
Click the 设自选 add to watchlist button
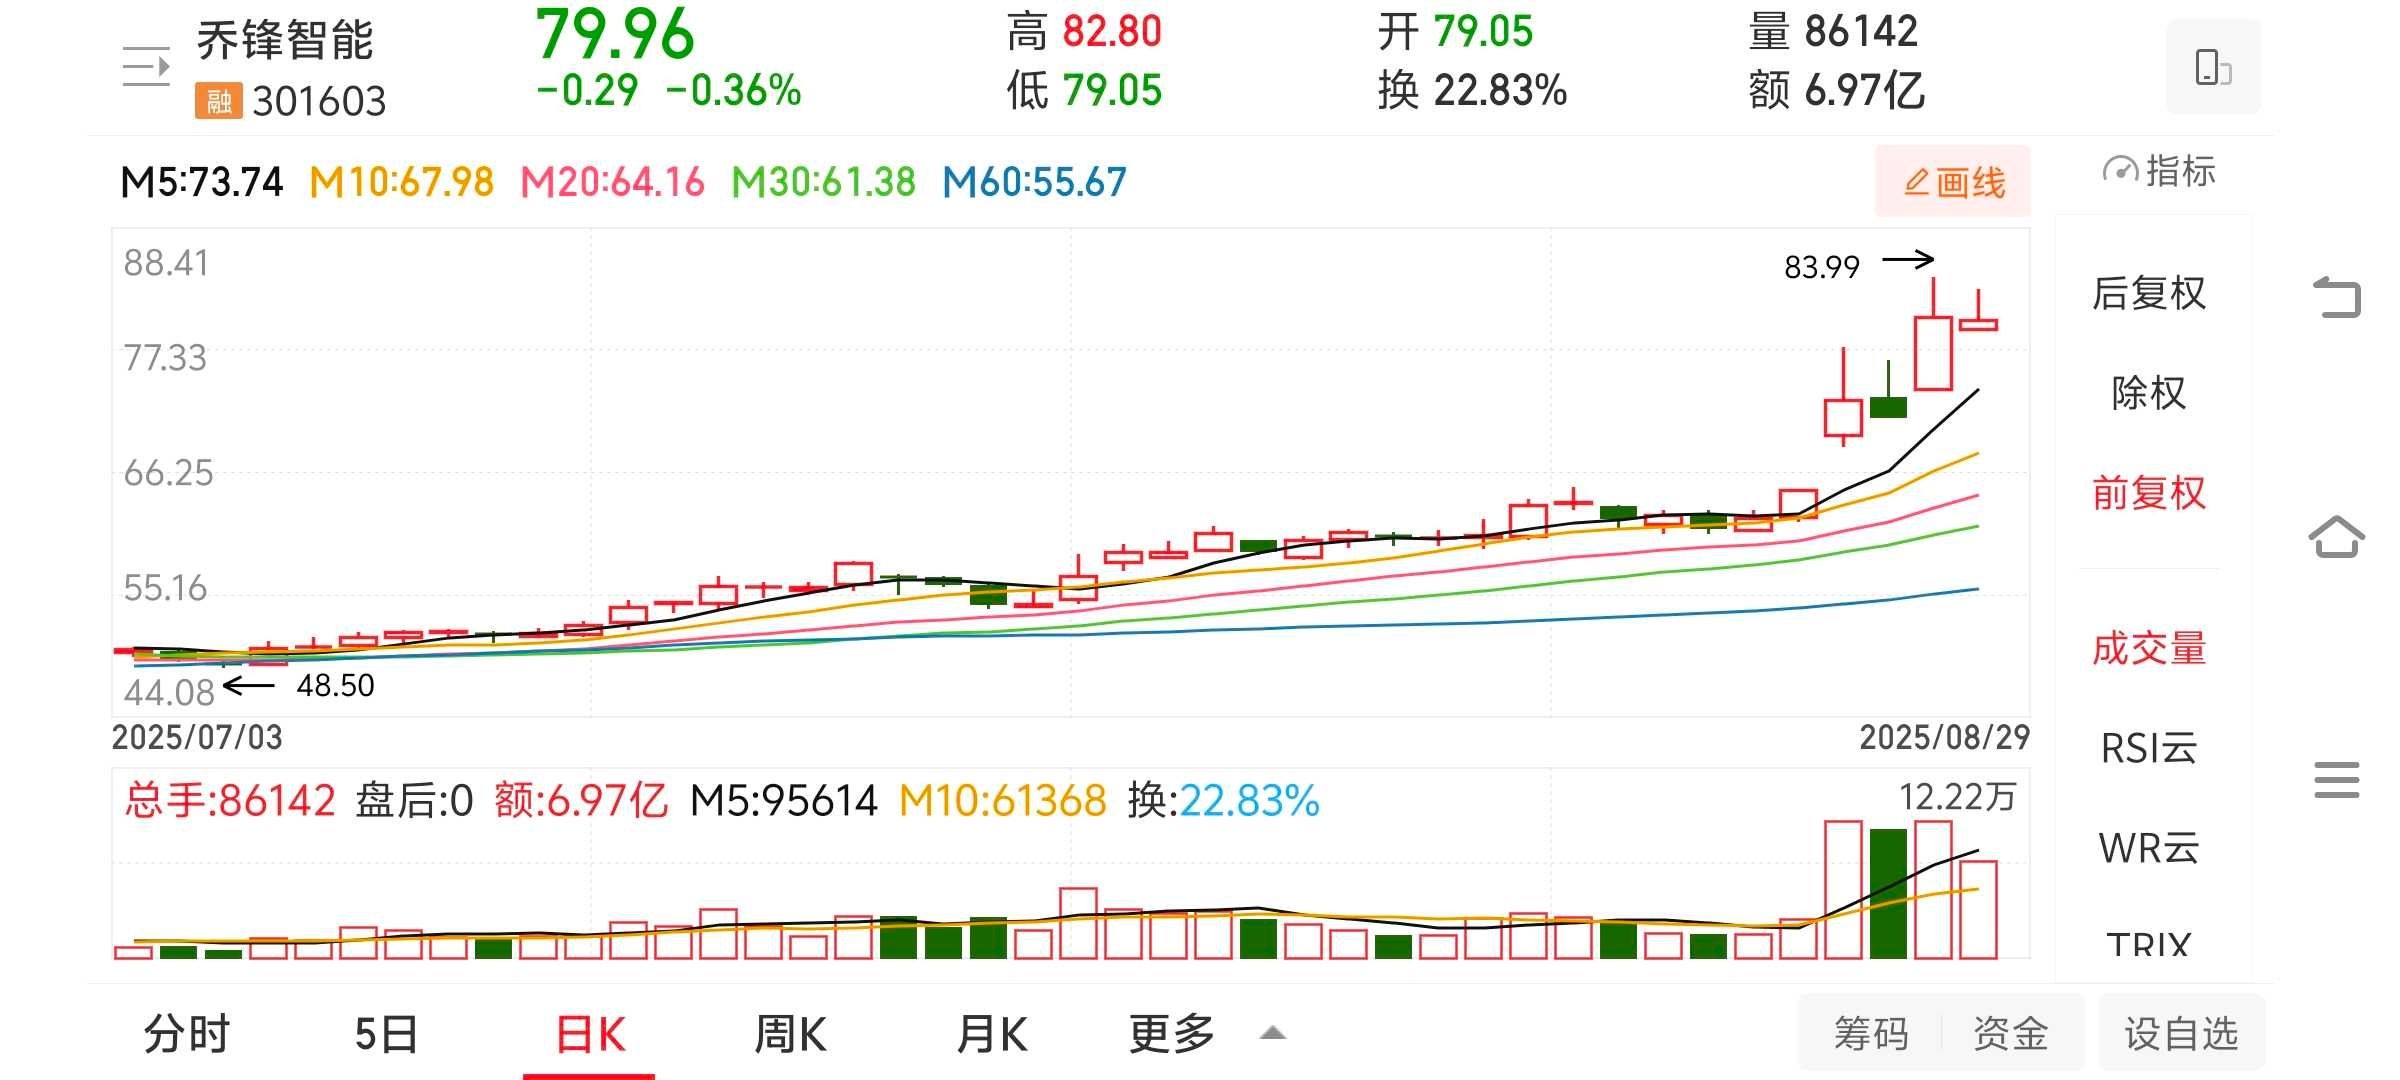2181,1033
